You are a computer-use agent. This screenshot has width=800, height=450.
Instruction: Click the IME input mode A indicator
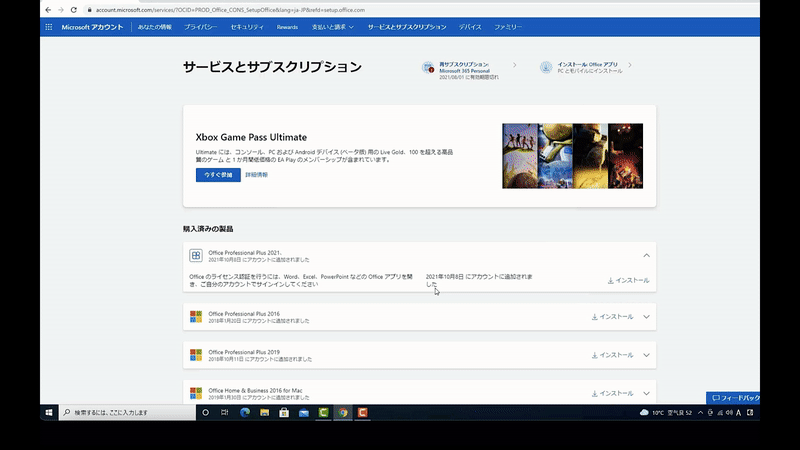(738, 412)
